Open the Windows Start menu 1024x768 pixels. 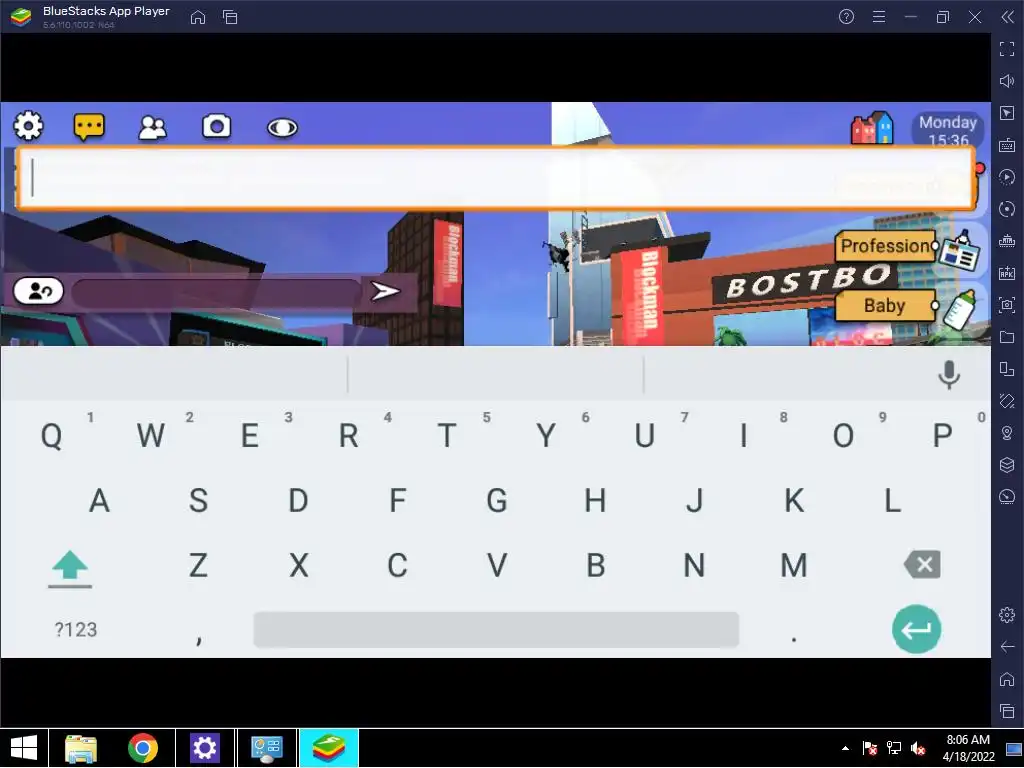(24, 748)
